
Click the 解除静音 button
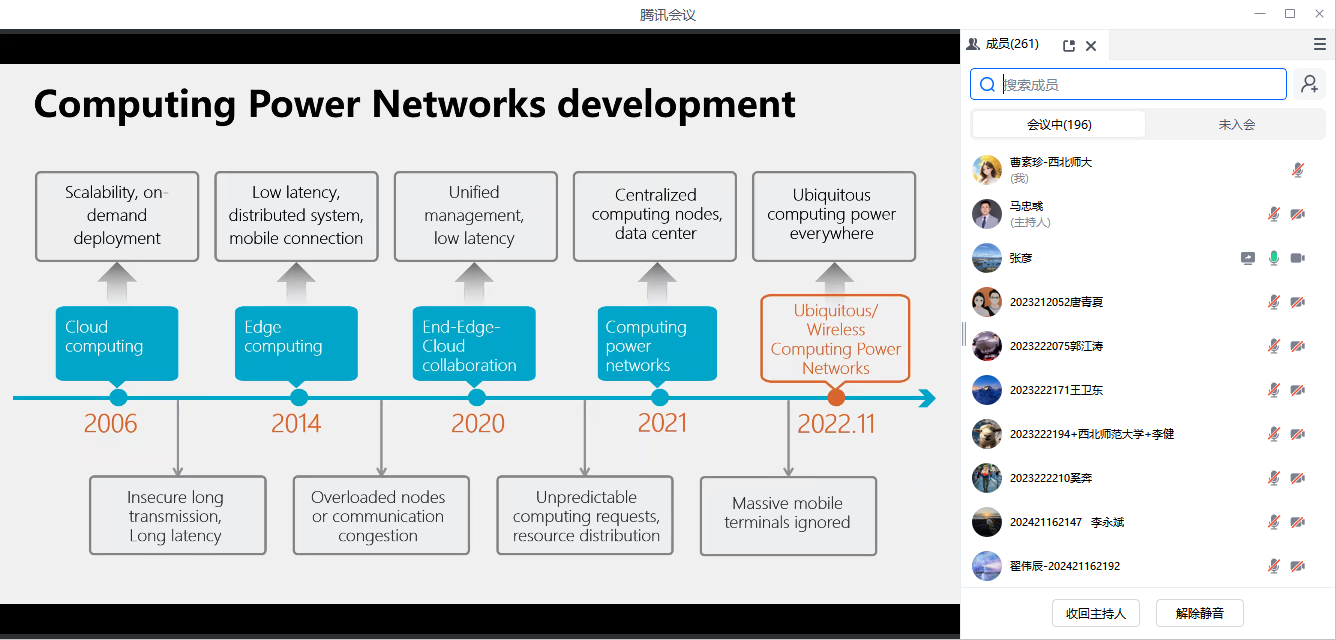point(1200,613)
